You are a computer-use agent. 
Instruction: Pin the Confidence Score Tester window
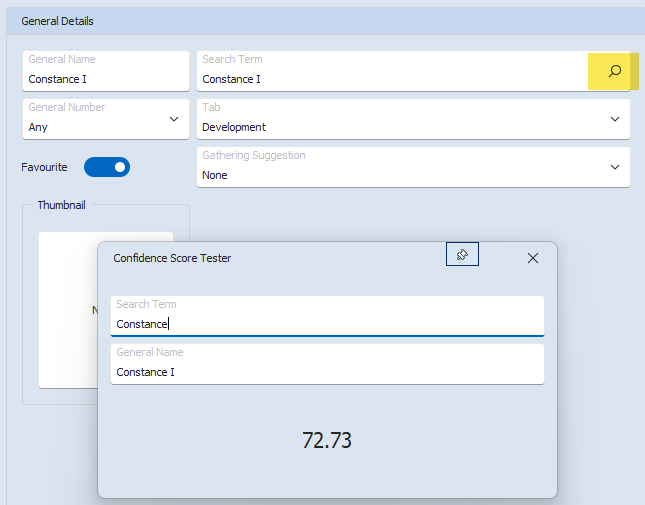pos(462,255)
